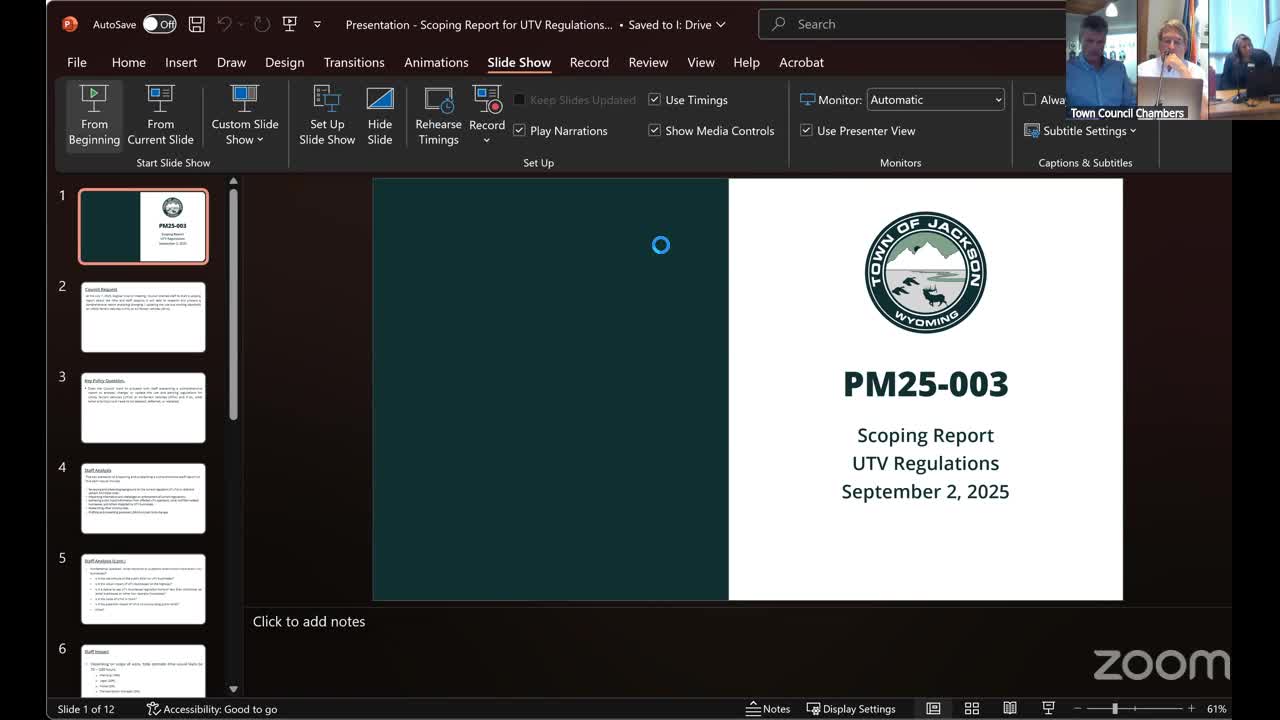Switch to the Home tab

128,62
